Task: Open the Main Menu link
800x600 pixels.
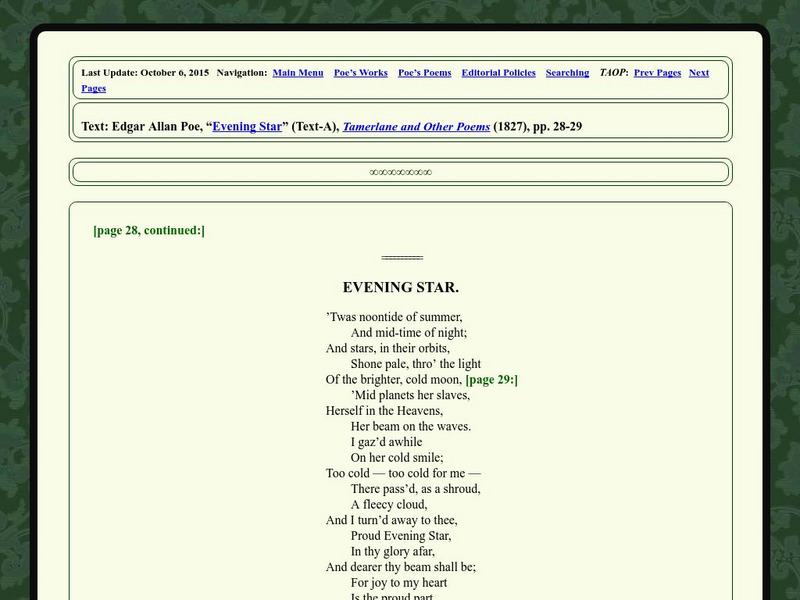Action: (299, 73)
